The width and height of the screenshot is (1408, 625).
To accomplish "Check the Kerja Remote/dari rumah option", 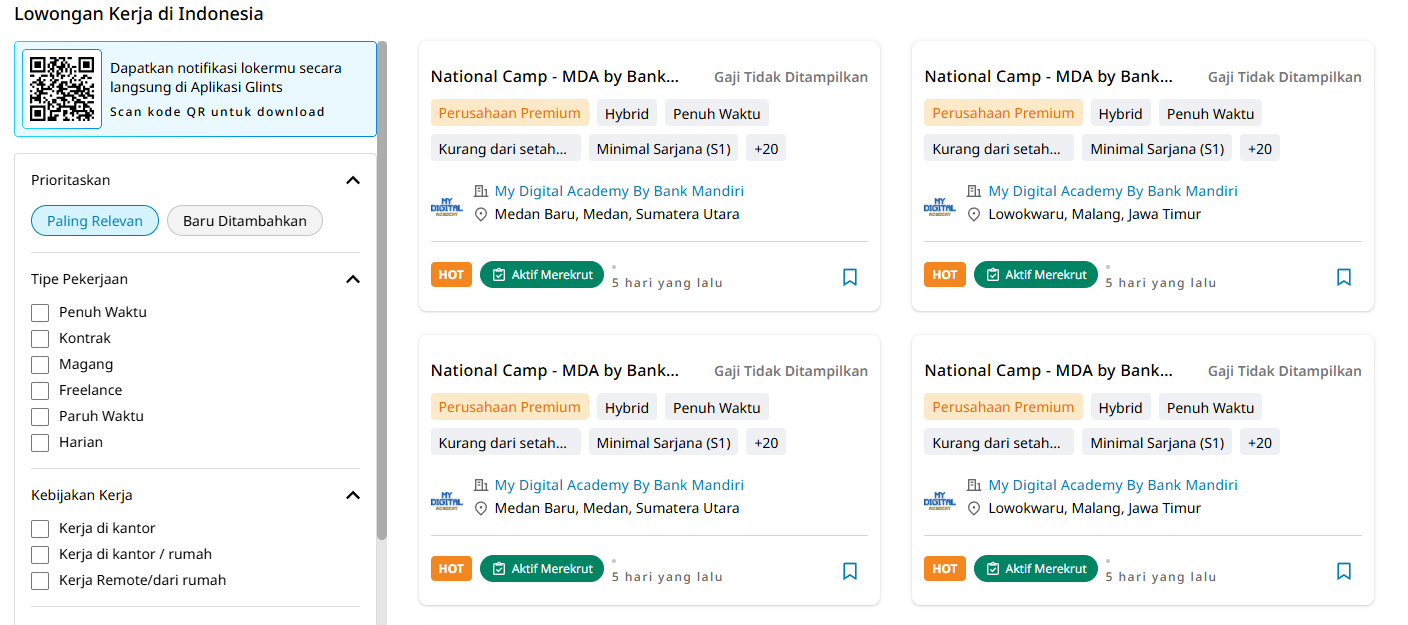I will (40, 580).
